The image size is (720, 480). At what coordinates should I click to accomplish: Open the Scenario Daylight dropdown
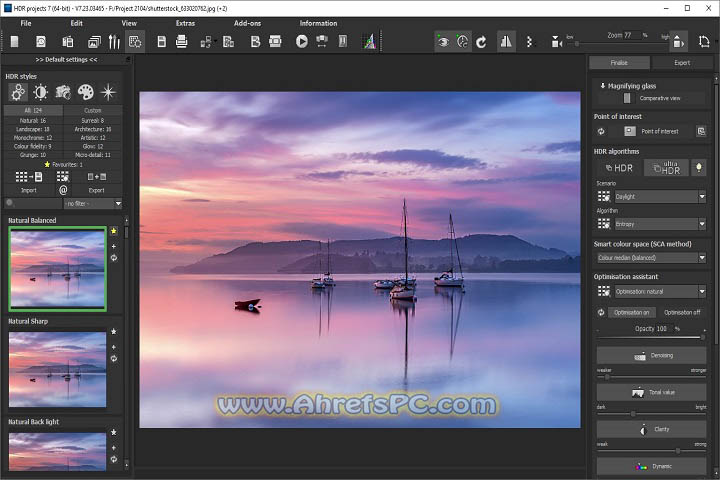coord(660,197)
